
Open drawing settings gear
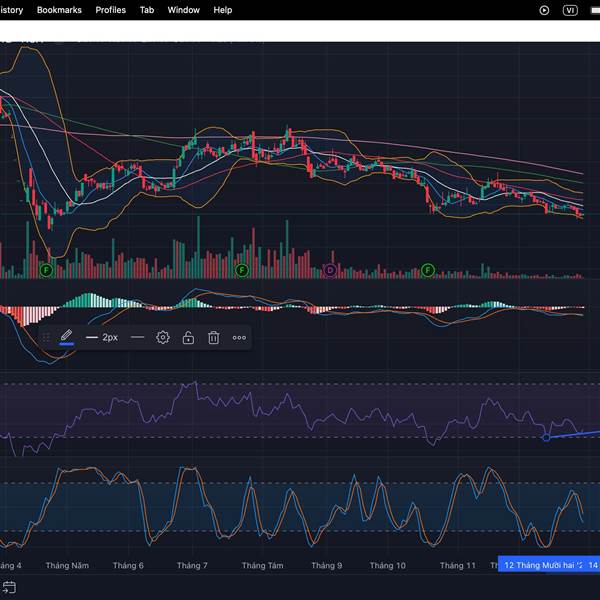(163, 337)
